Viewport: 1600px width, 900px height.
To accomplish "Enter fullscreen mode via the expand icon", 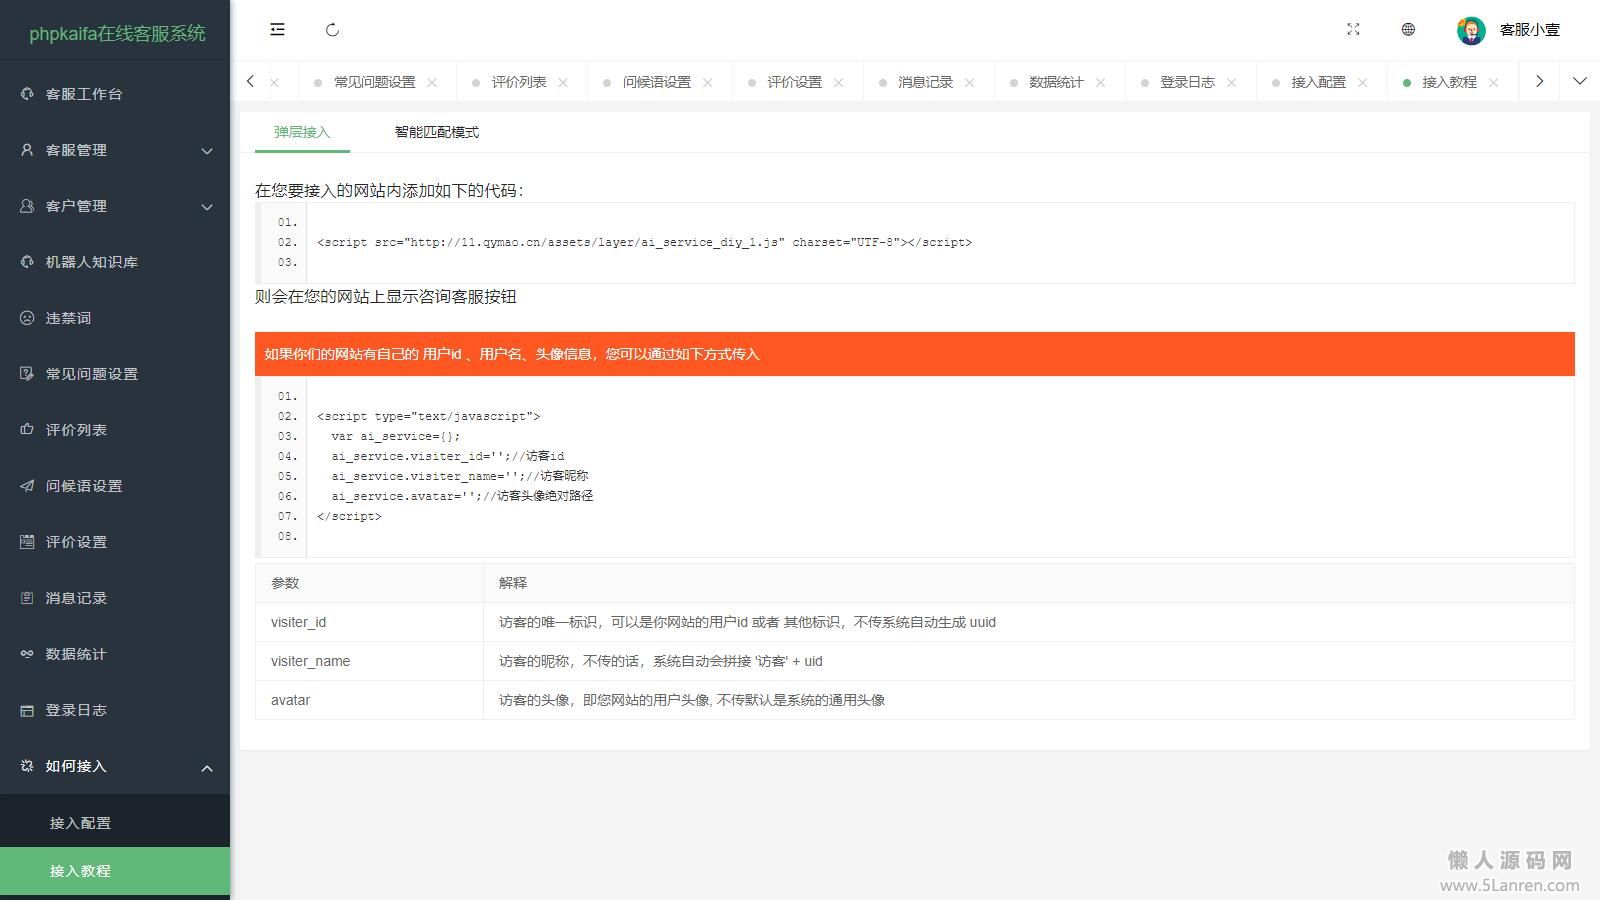I will click(x=1353, y=30).
